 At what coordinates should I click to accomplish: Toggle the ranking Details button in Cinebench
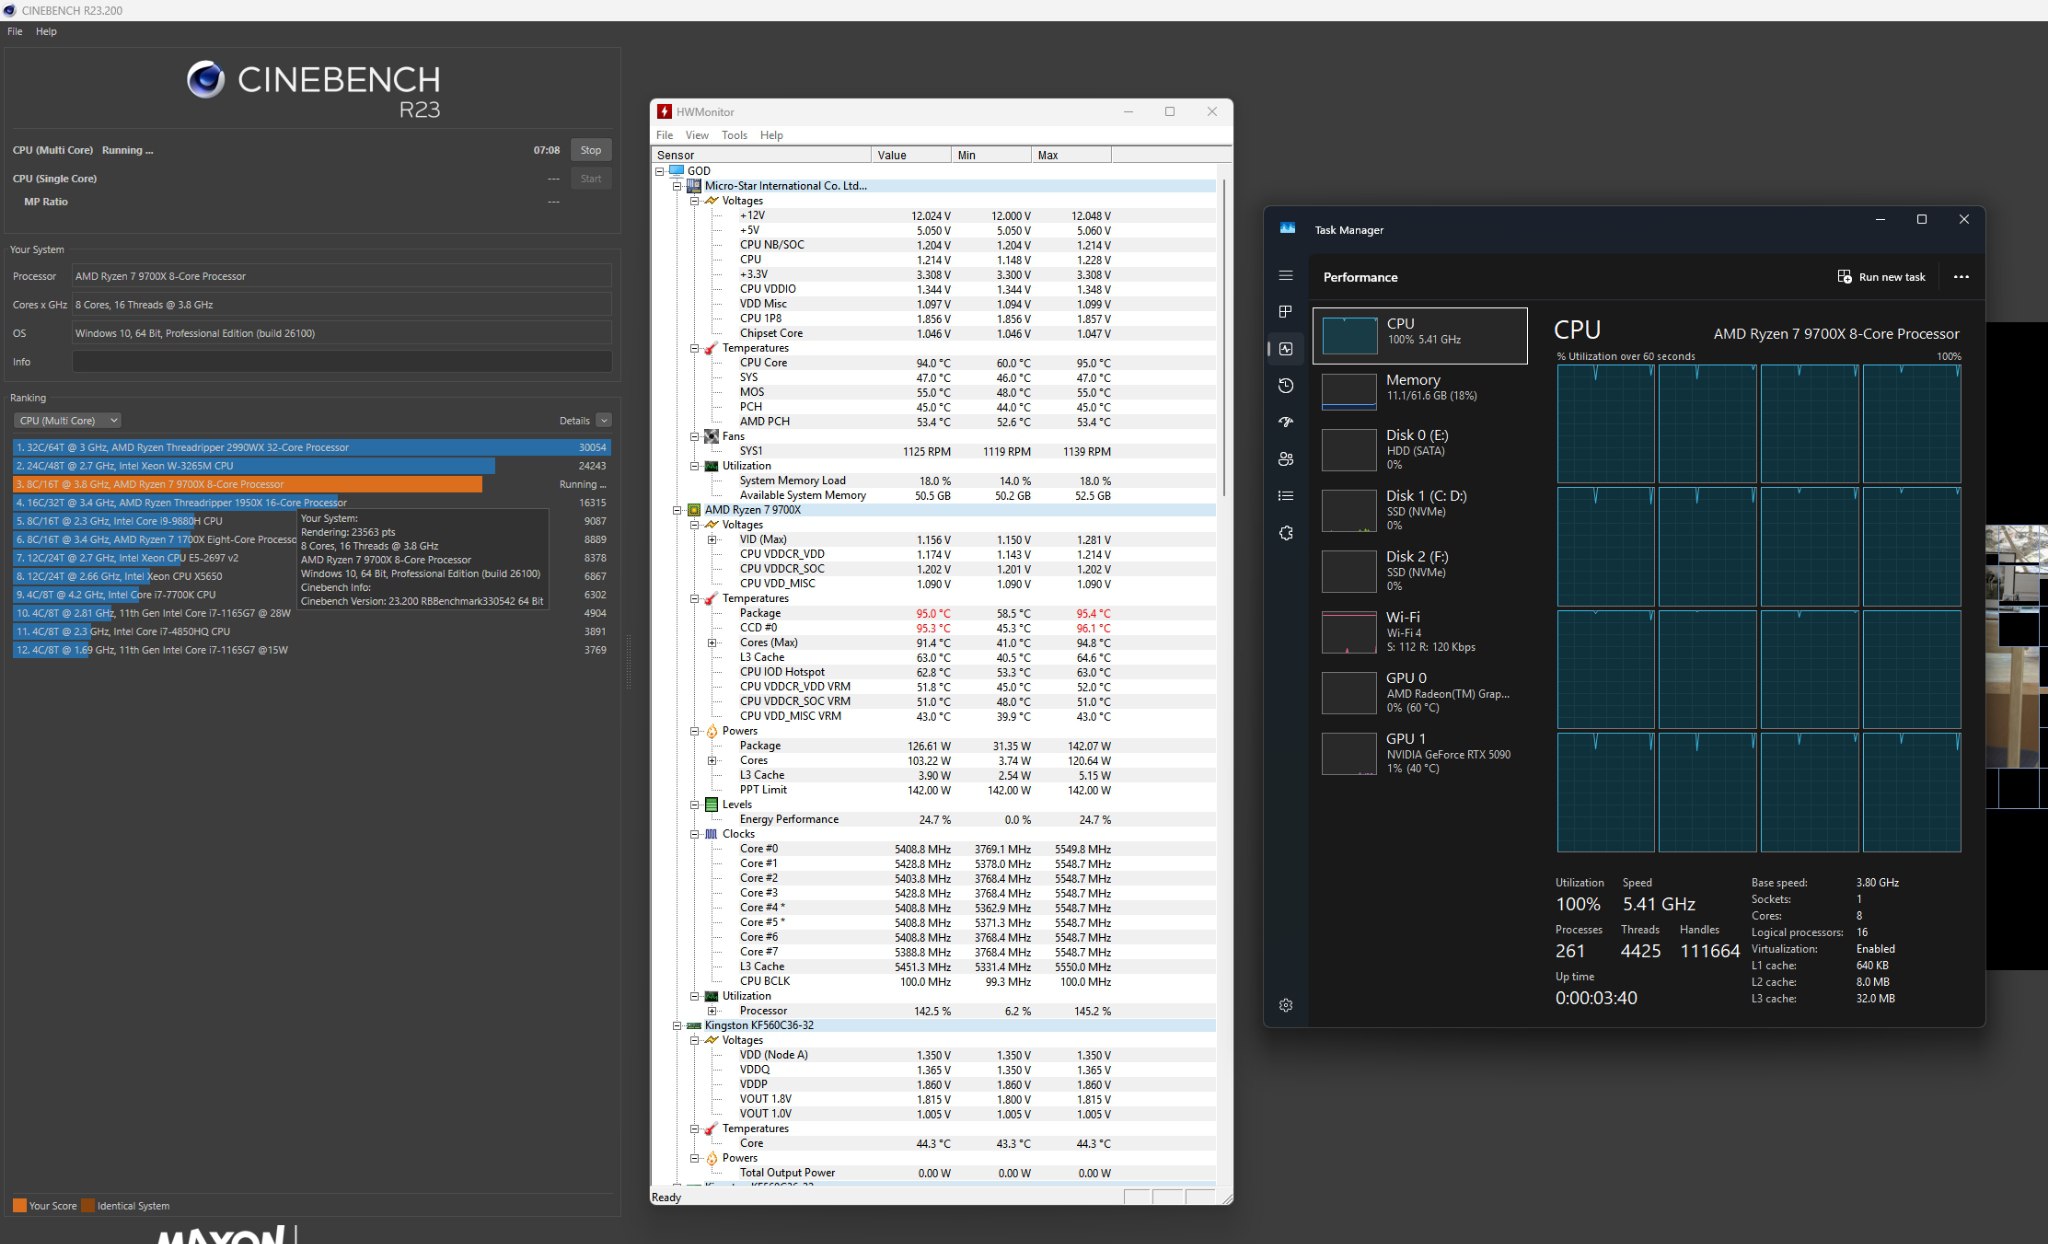coord(604,421)
